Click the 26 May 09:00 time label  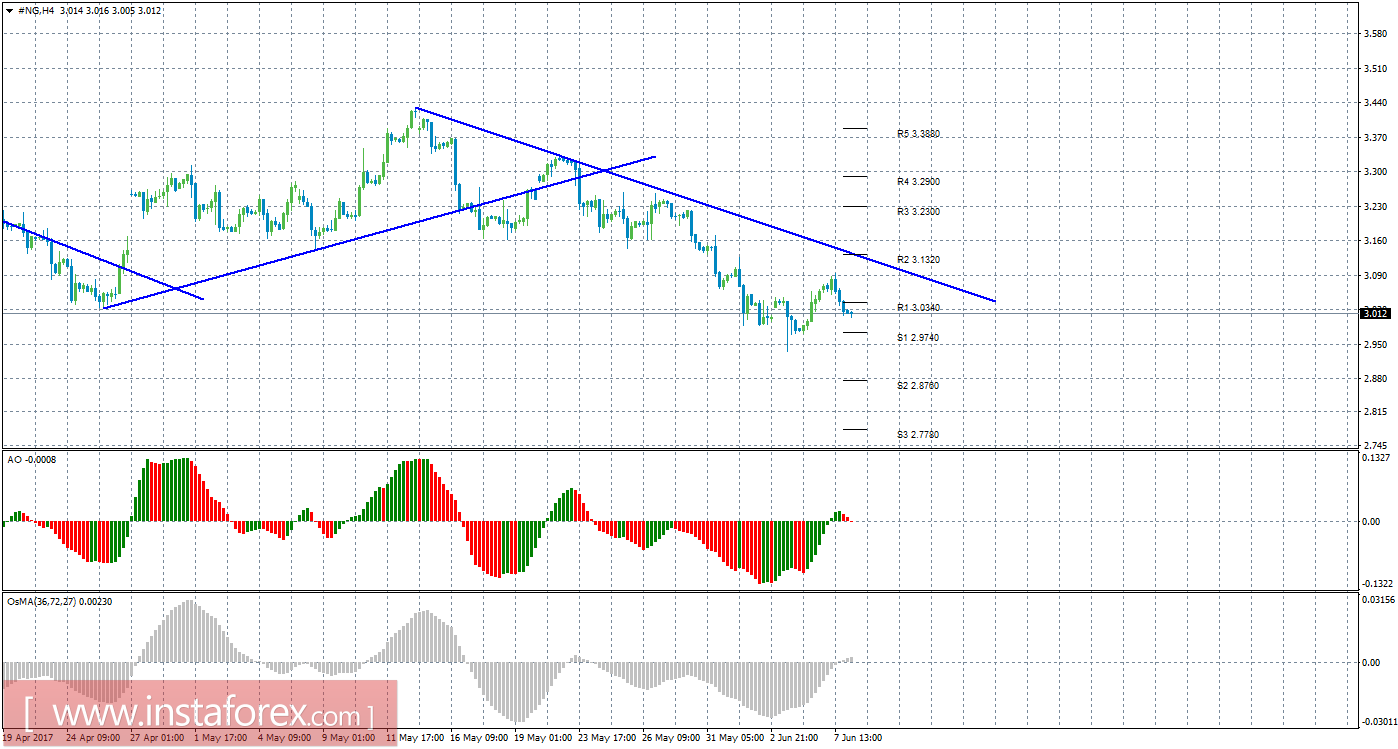(x=670, y=739)
